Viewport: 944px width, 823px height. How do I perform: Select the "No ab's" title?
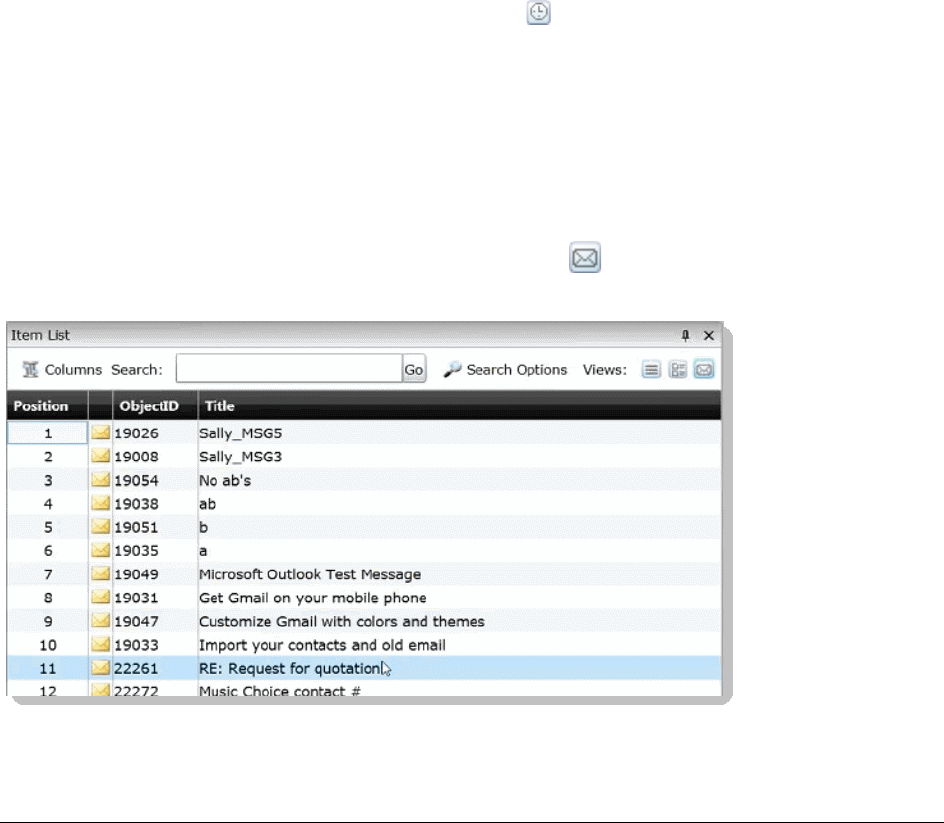(225, 480)
